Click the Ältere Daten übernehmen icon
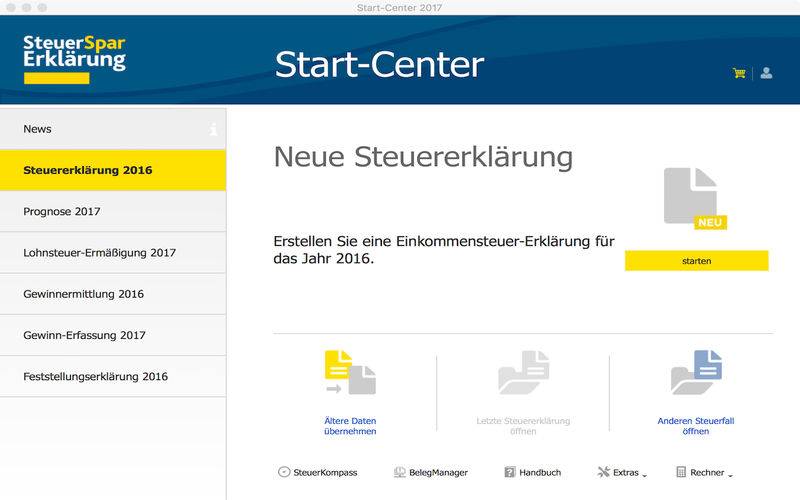This screenshot has height=500, width=800. tap(350, 372)
